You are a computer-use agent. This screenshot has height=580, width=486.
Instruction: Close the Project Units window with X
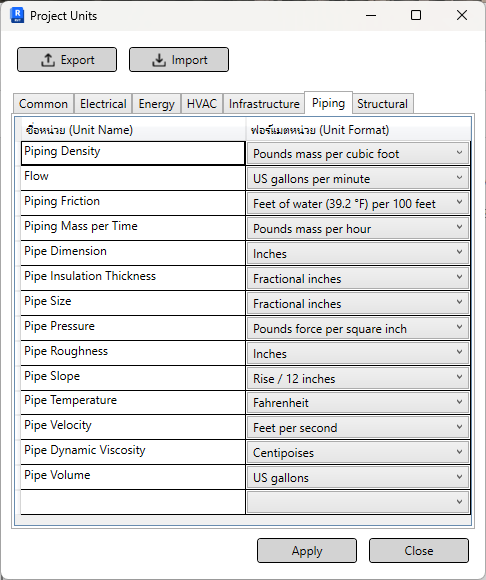pos(462,16)
